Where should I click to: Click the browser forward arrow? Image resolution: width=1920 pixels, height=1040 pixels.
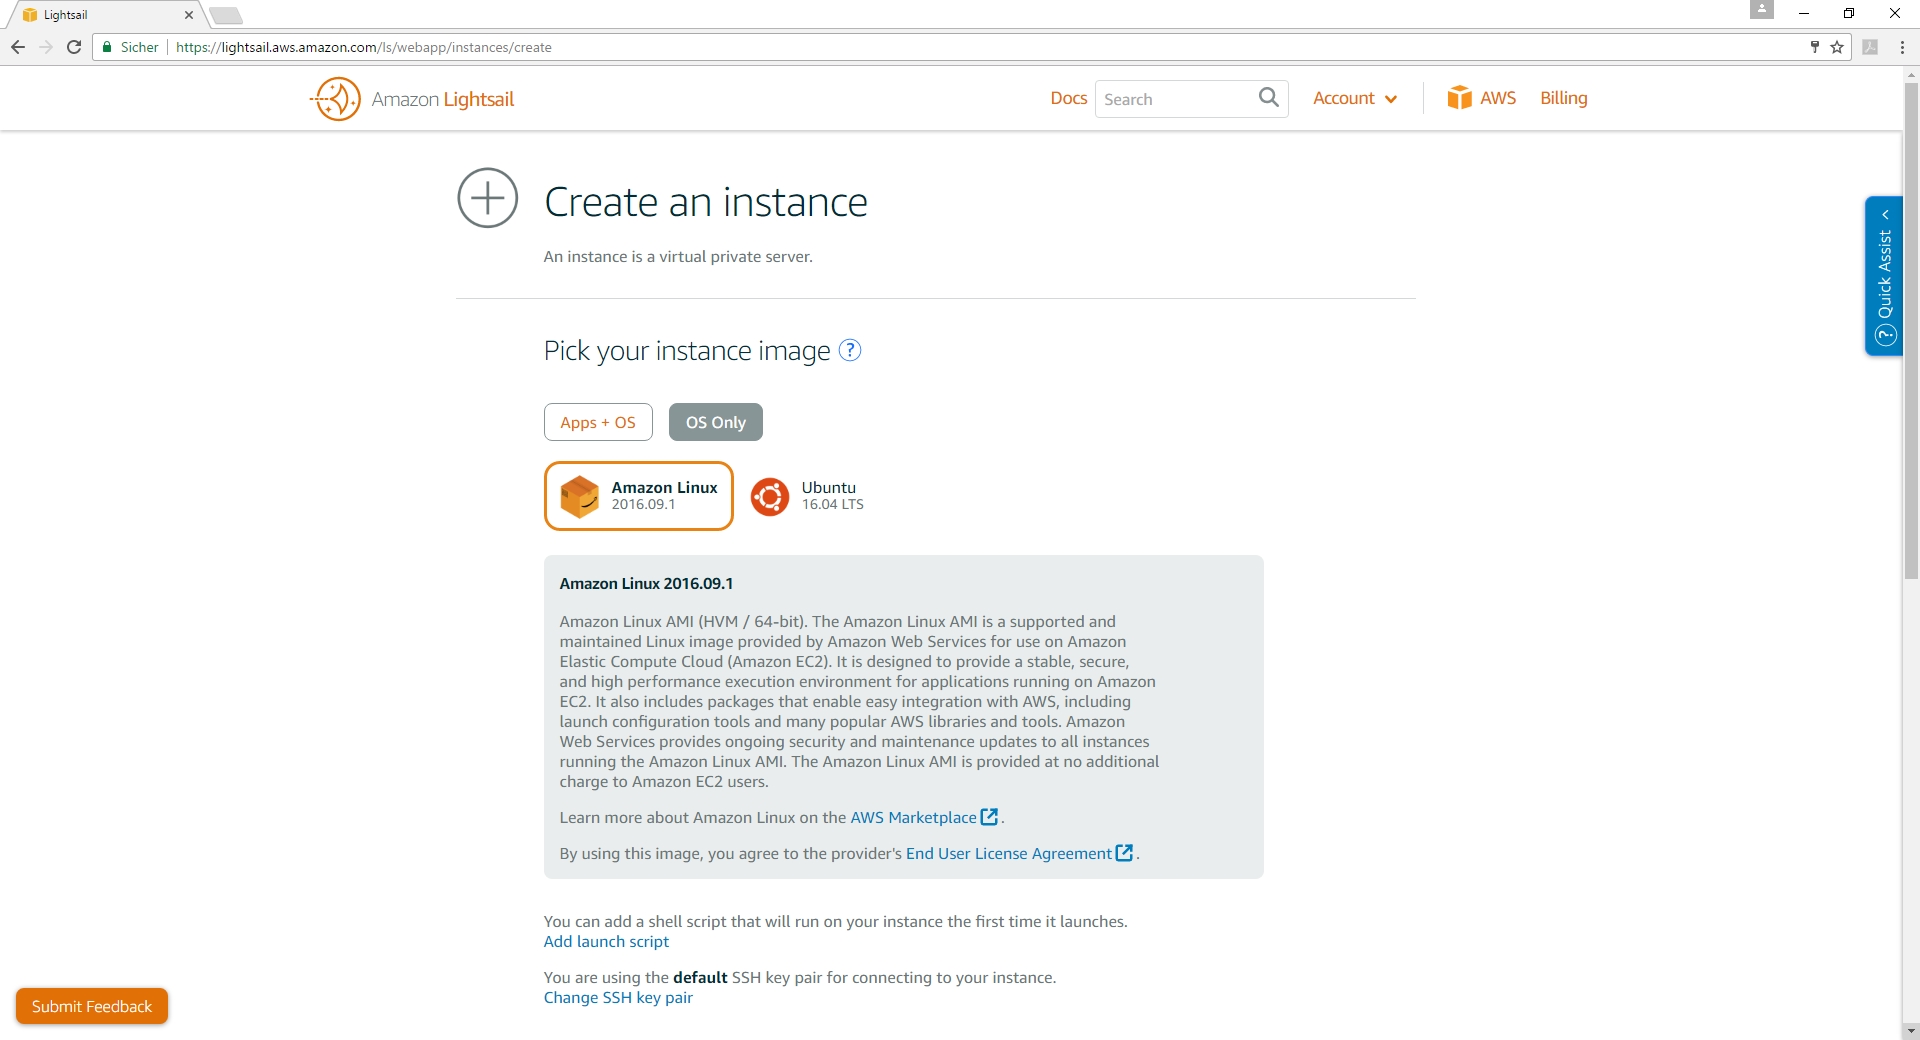pos(46,47)
